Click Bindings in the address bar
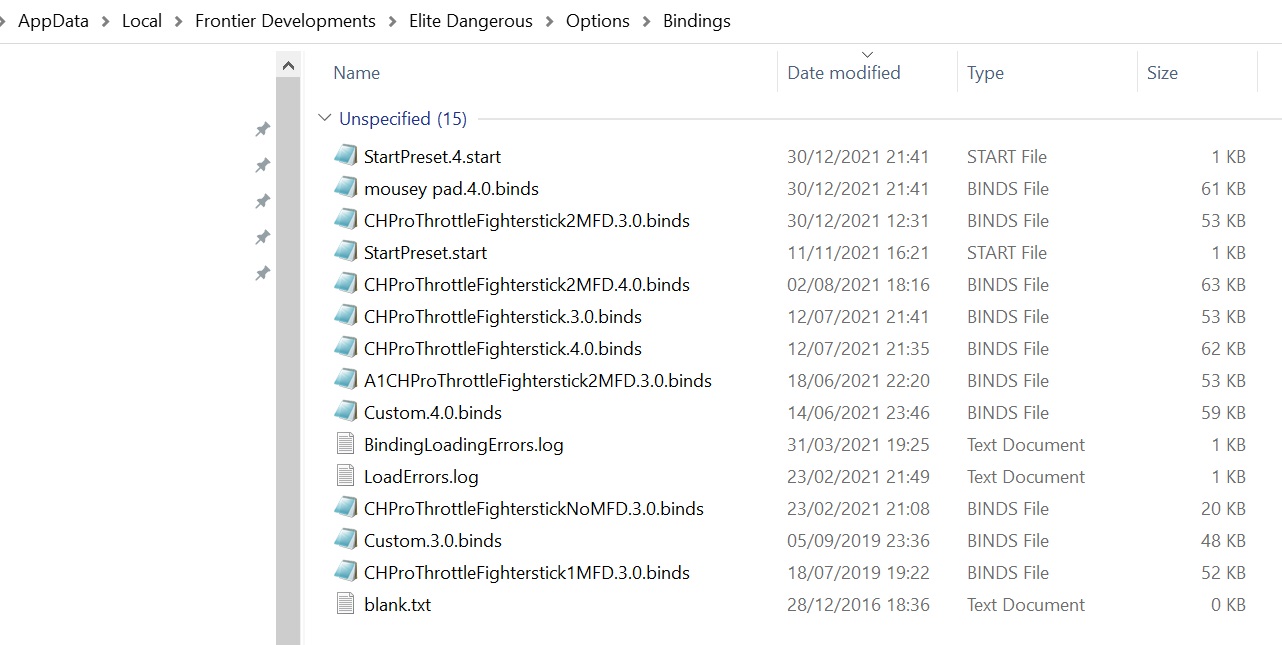Image resolution: width=1282 pixels, height=645 pixels. point(697,21)
